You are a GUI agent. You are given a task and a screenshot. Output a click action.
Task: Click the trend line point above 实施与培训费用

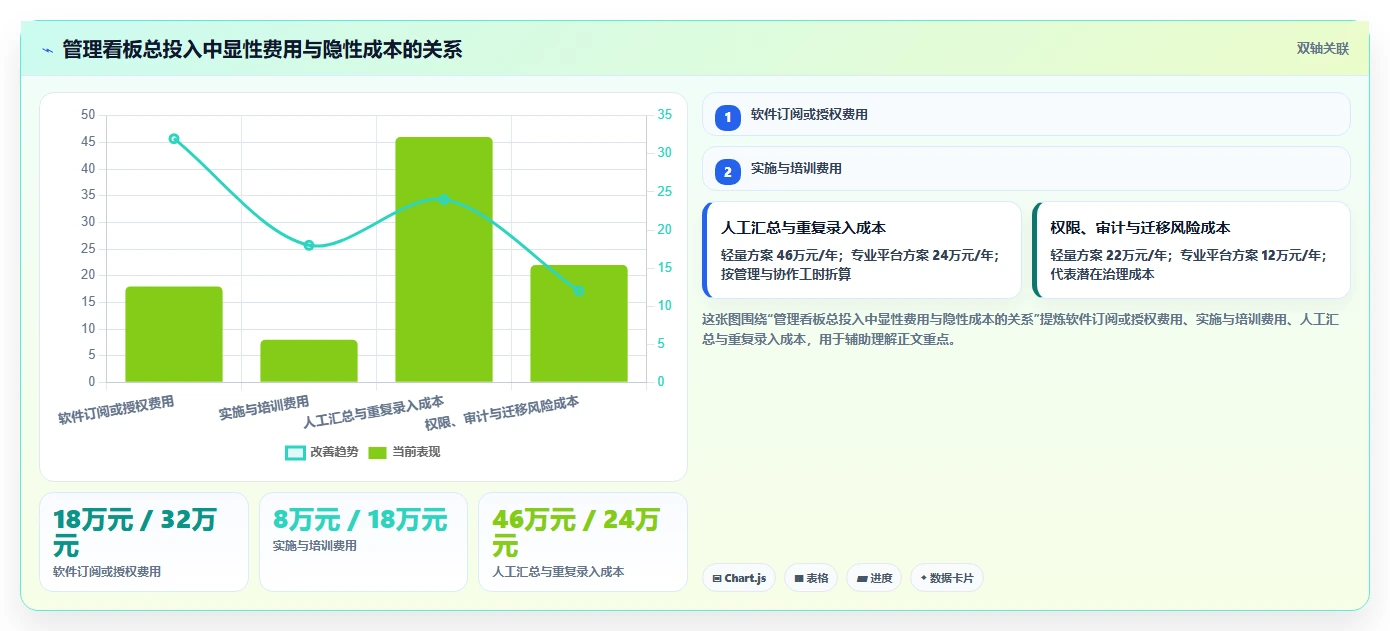(x=309, y=245)
